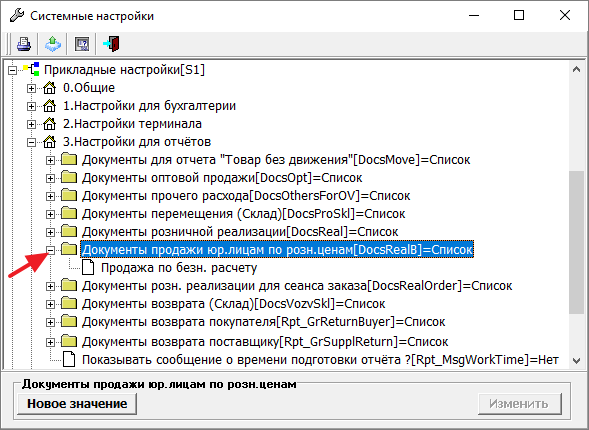This screenshot has width=589, height=430.
Task: Collapse the 3.Настройки для отчётов section
Action: pos(32,142)
